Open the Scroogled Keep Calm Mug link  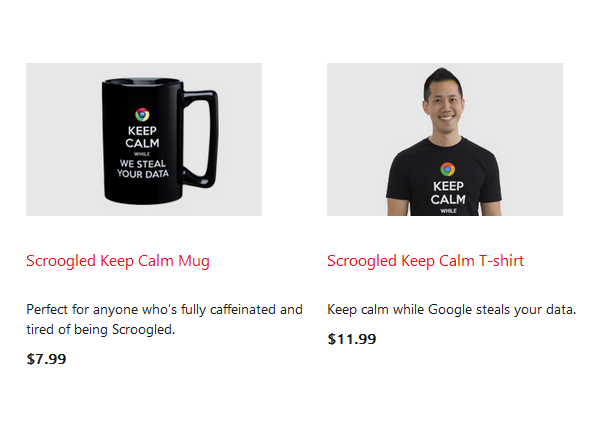point(118,261)
